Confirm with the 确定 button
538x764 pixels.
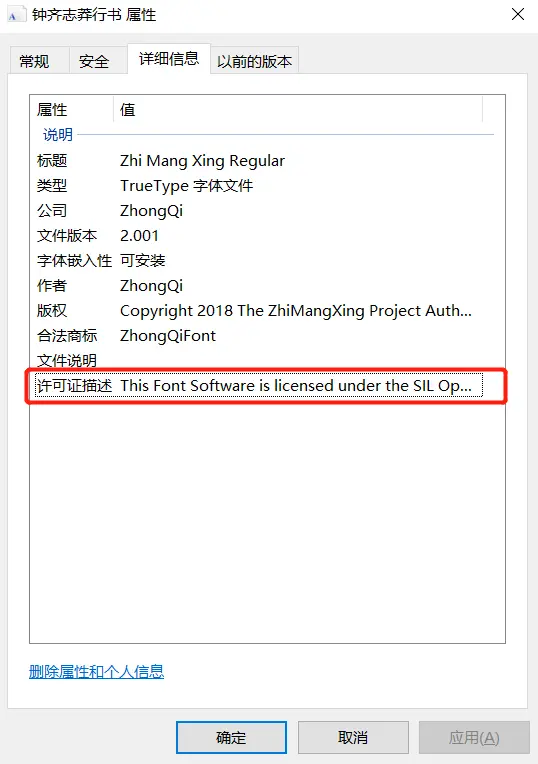point(231,738)
